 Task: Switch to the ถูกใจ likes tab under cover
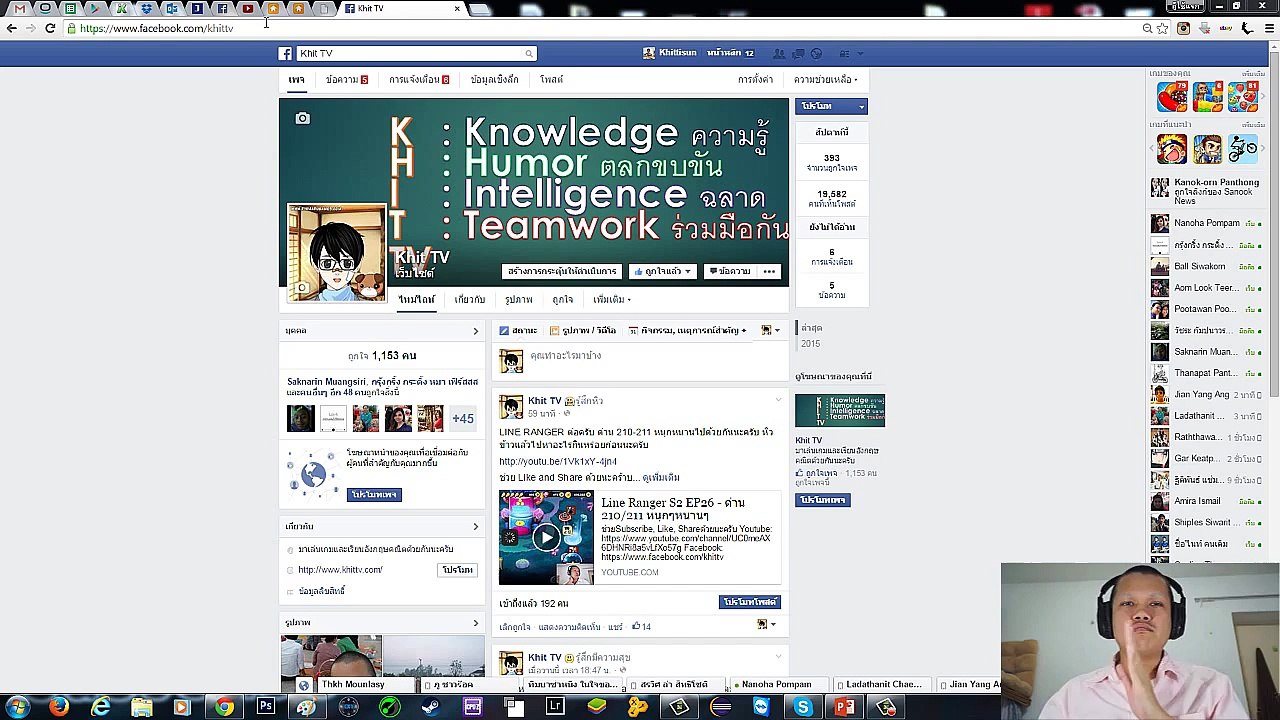562,299
